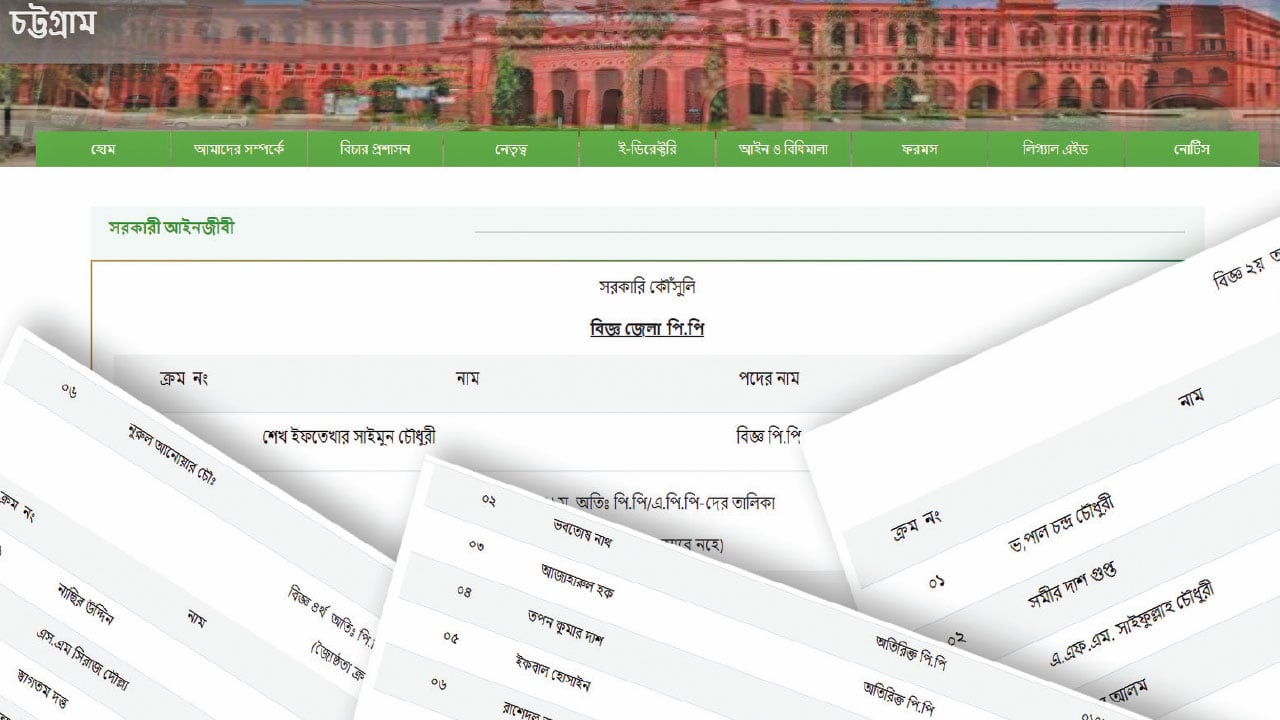Open the আমাদের সম্পর্কে menu
The height and width of the screenshot is (720, 1280).
tap(240, 149)
